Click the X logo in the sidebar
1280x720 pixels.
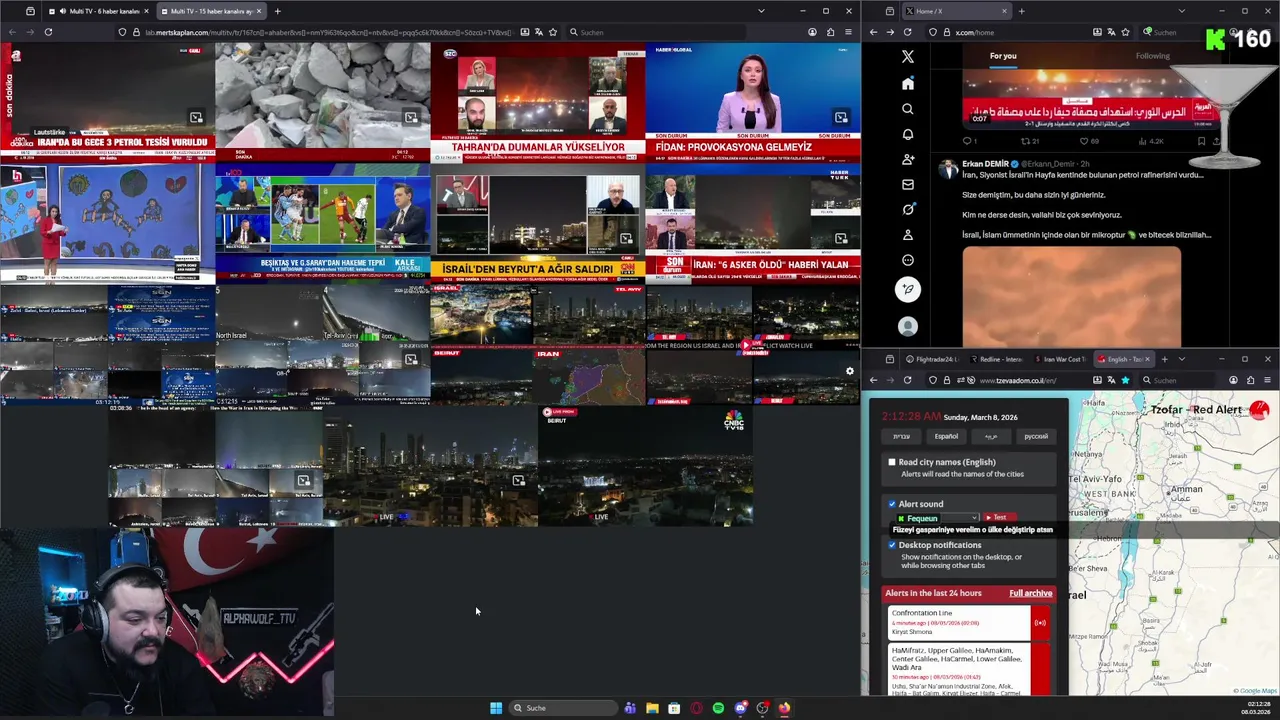(x=907, y=57)
